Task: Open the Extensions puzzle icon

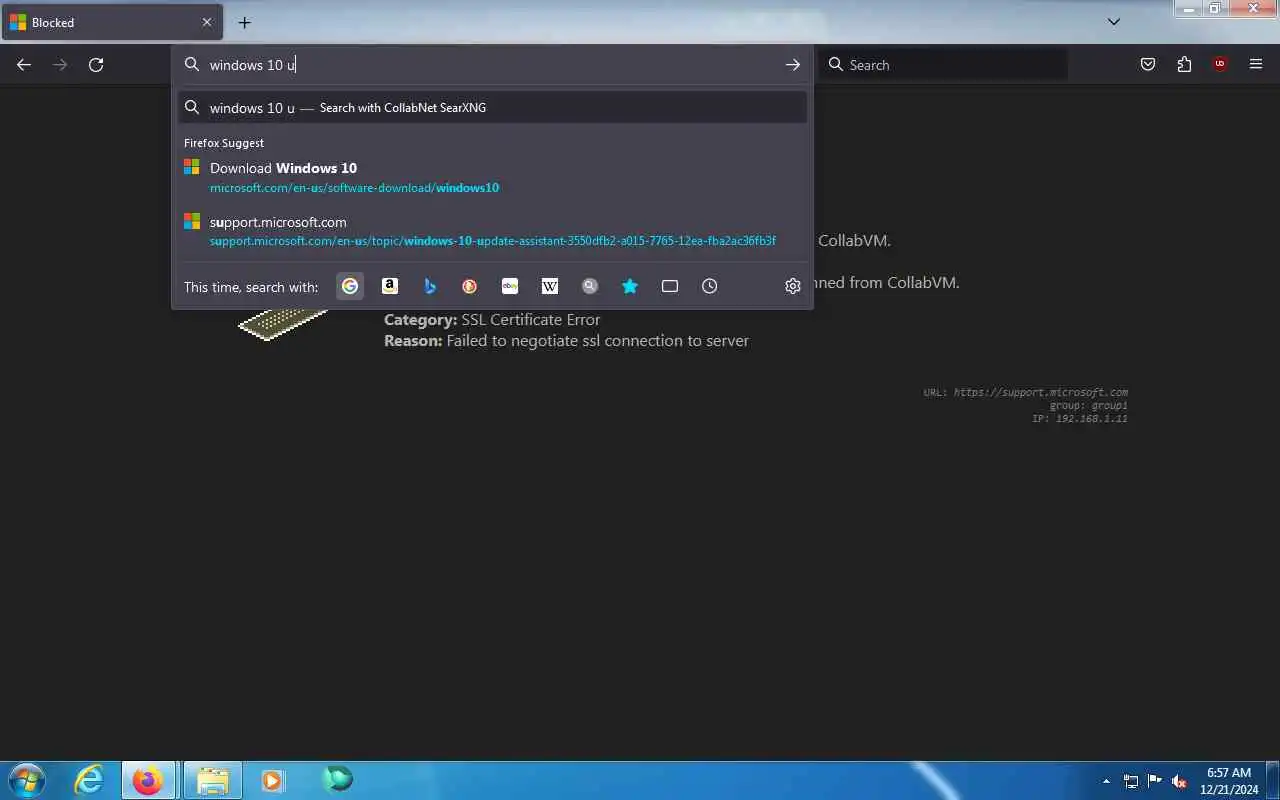Action: click(1184, 65)
